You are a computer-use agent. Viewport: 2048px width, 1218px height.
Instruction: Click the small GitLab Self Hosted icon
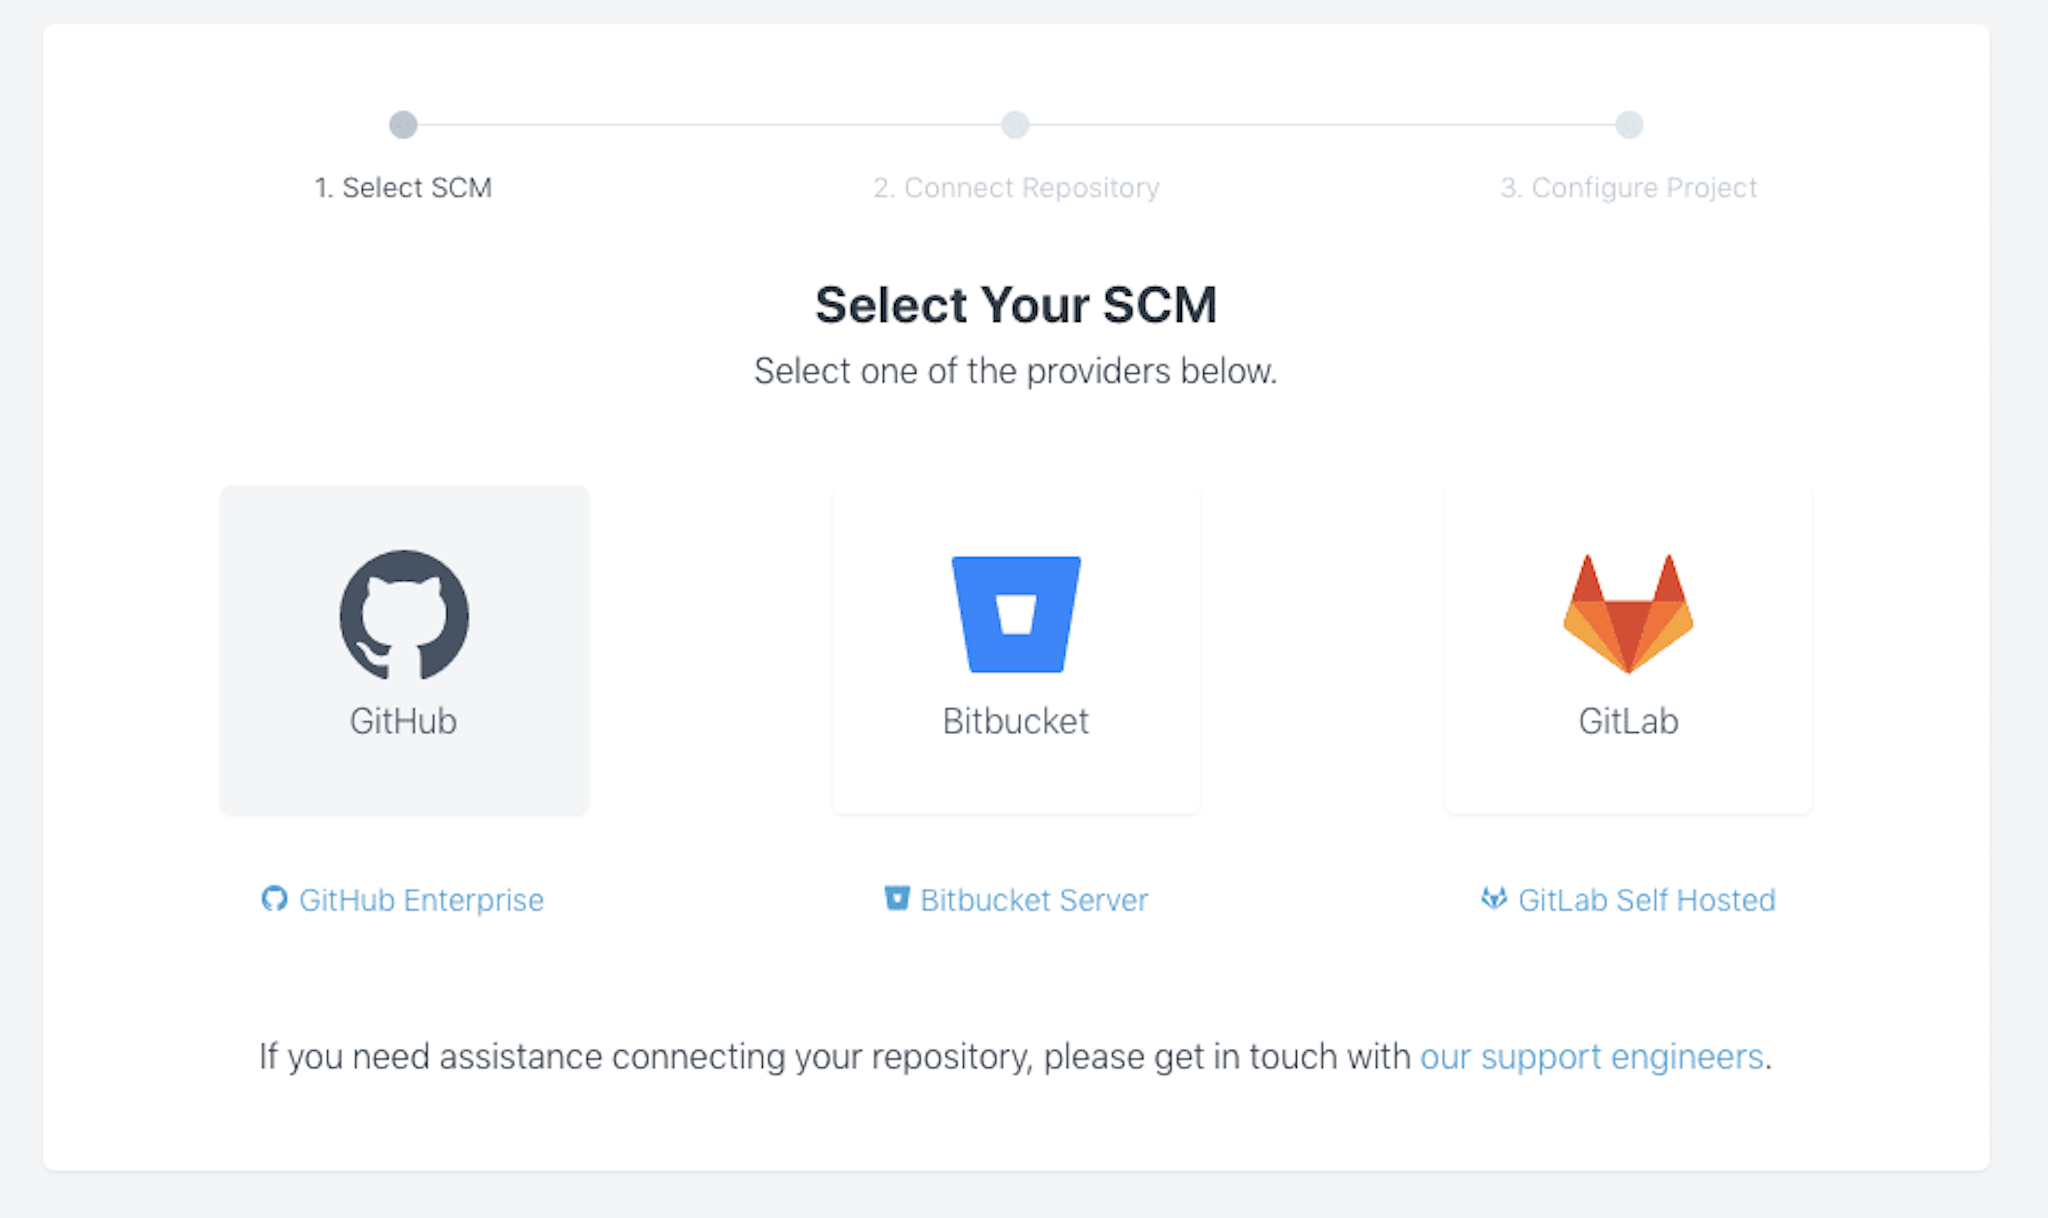[x=1494, y=898]
